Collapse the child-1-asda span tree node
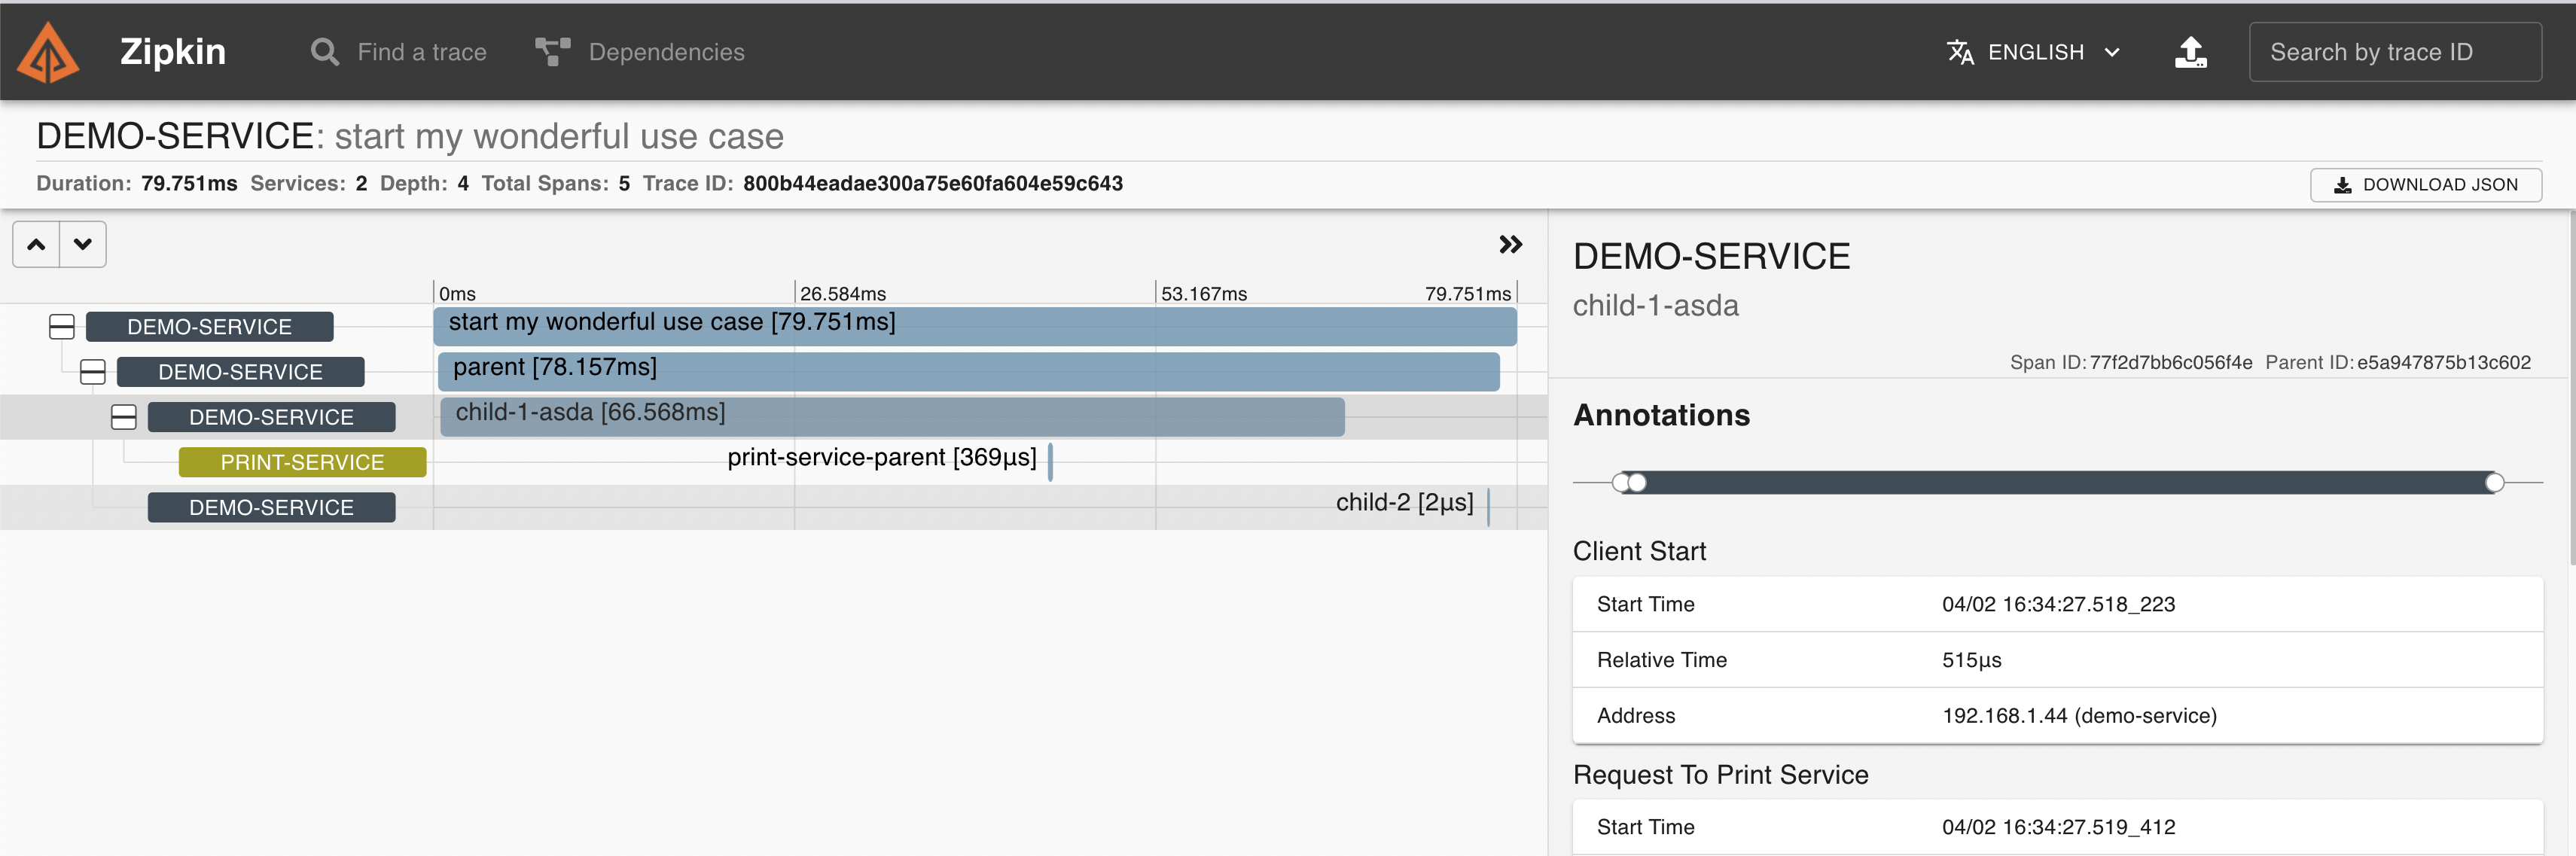 click(124, 417)
